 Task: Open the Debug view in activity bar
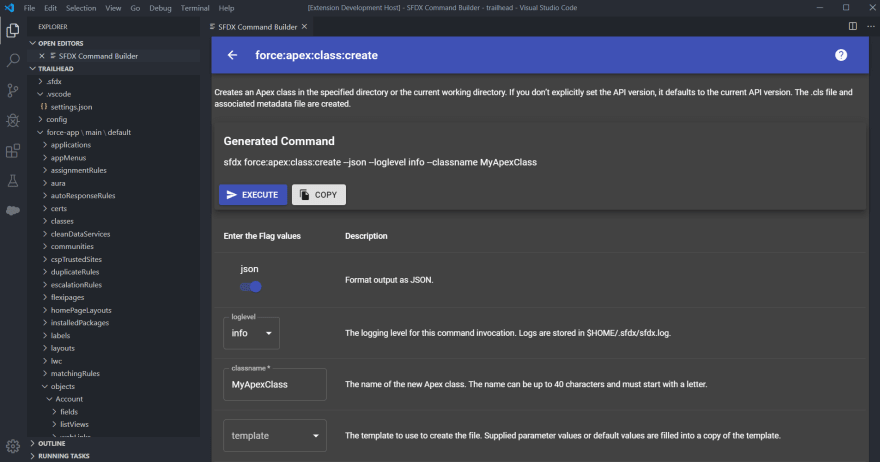click(x=13, y=120)
